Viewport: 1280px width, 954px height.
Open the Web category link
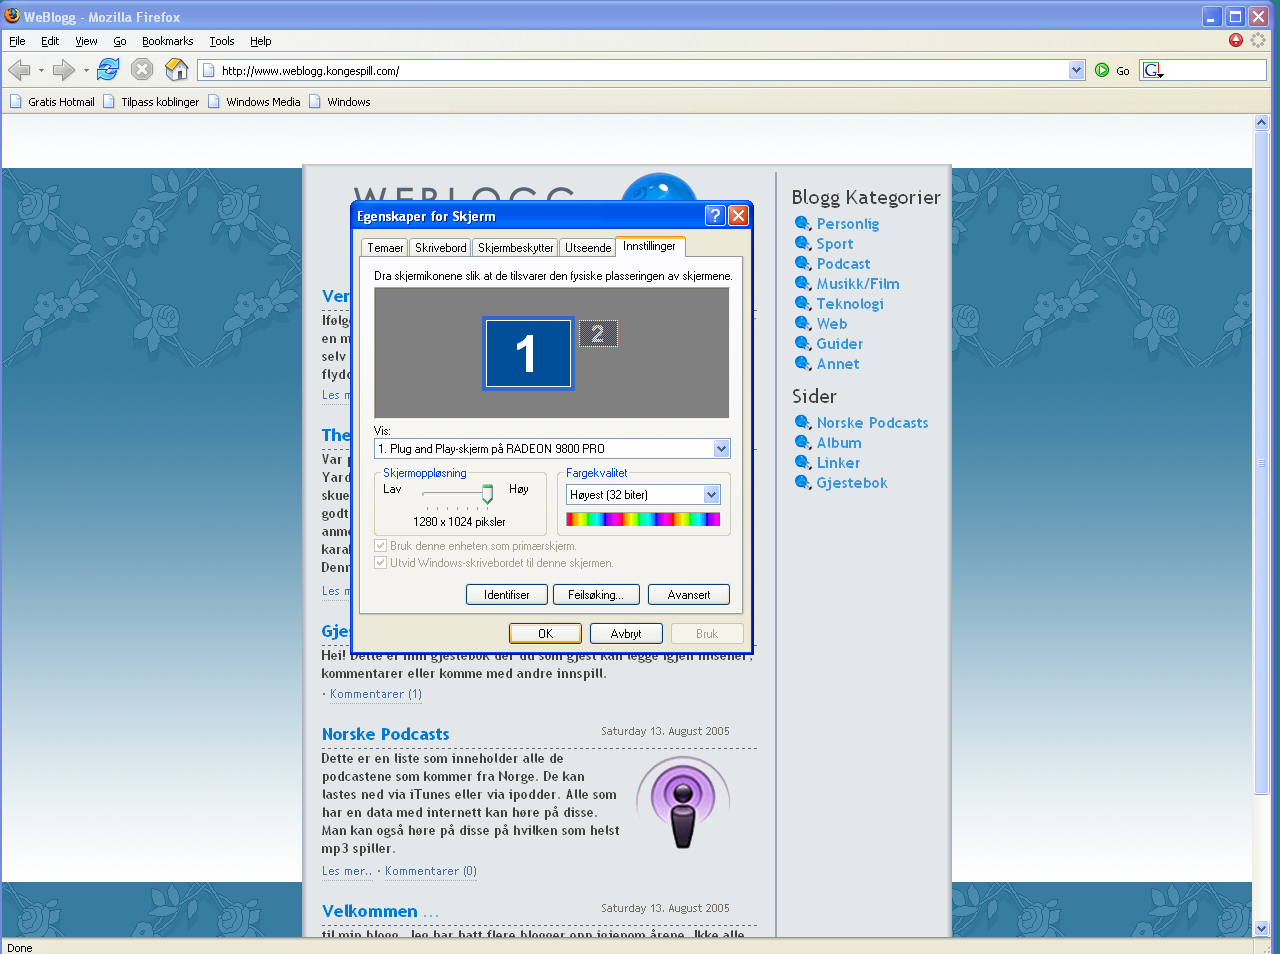pos(832,323)
